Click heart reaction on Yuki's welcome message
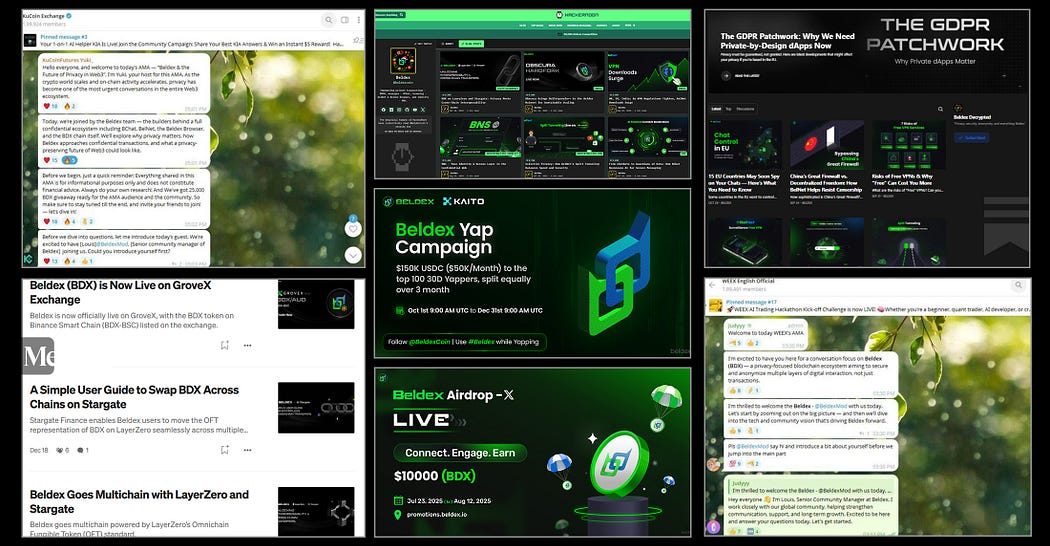Viewport: 1050px width, 546px height. point(50,107)
